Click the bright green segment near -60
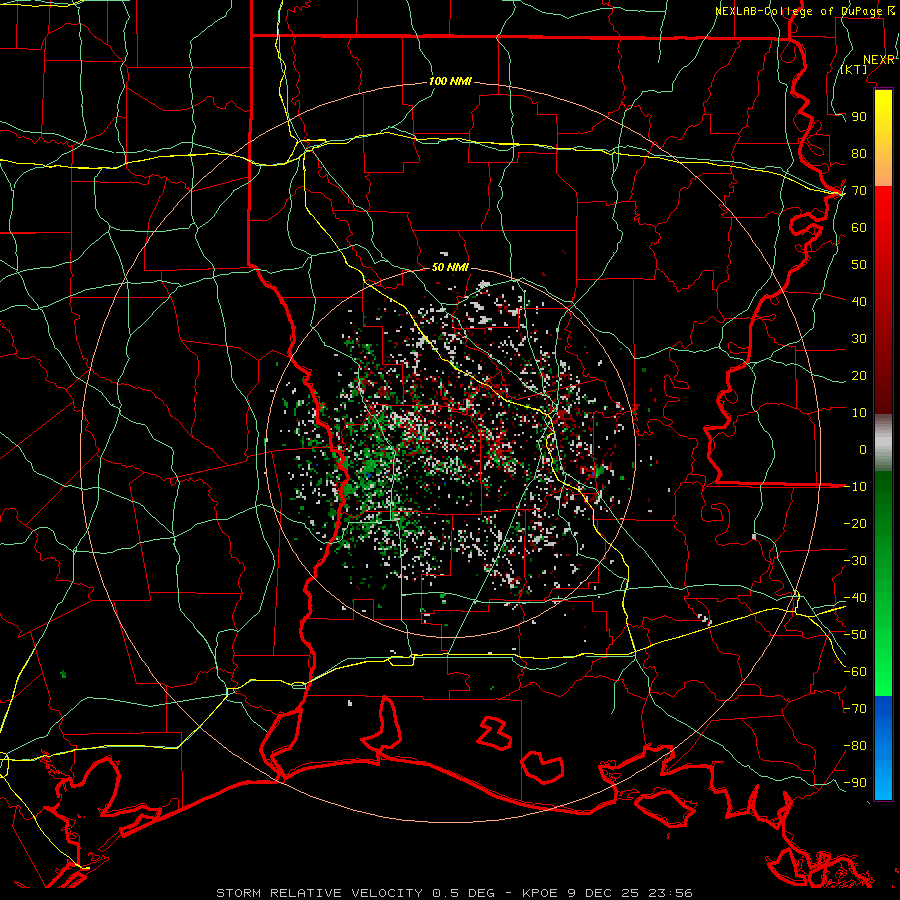900x900 pixels. [x=883, y=674]
